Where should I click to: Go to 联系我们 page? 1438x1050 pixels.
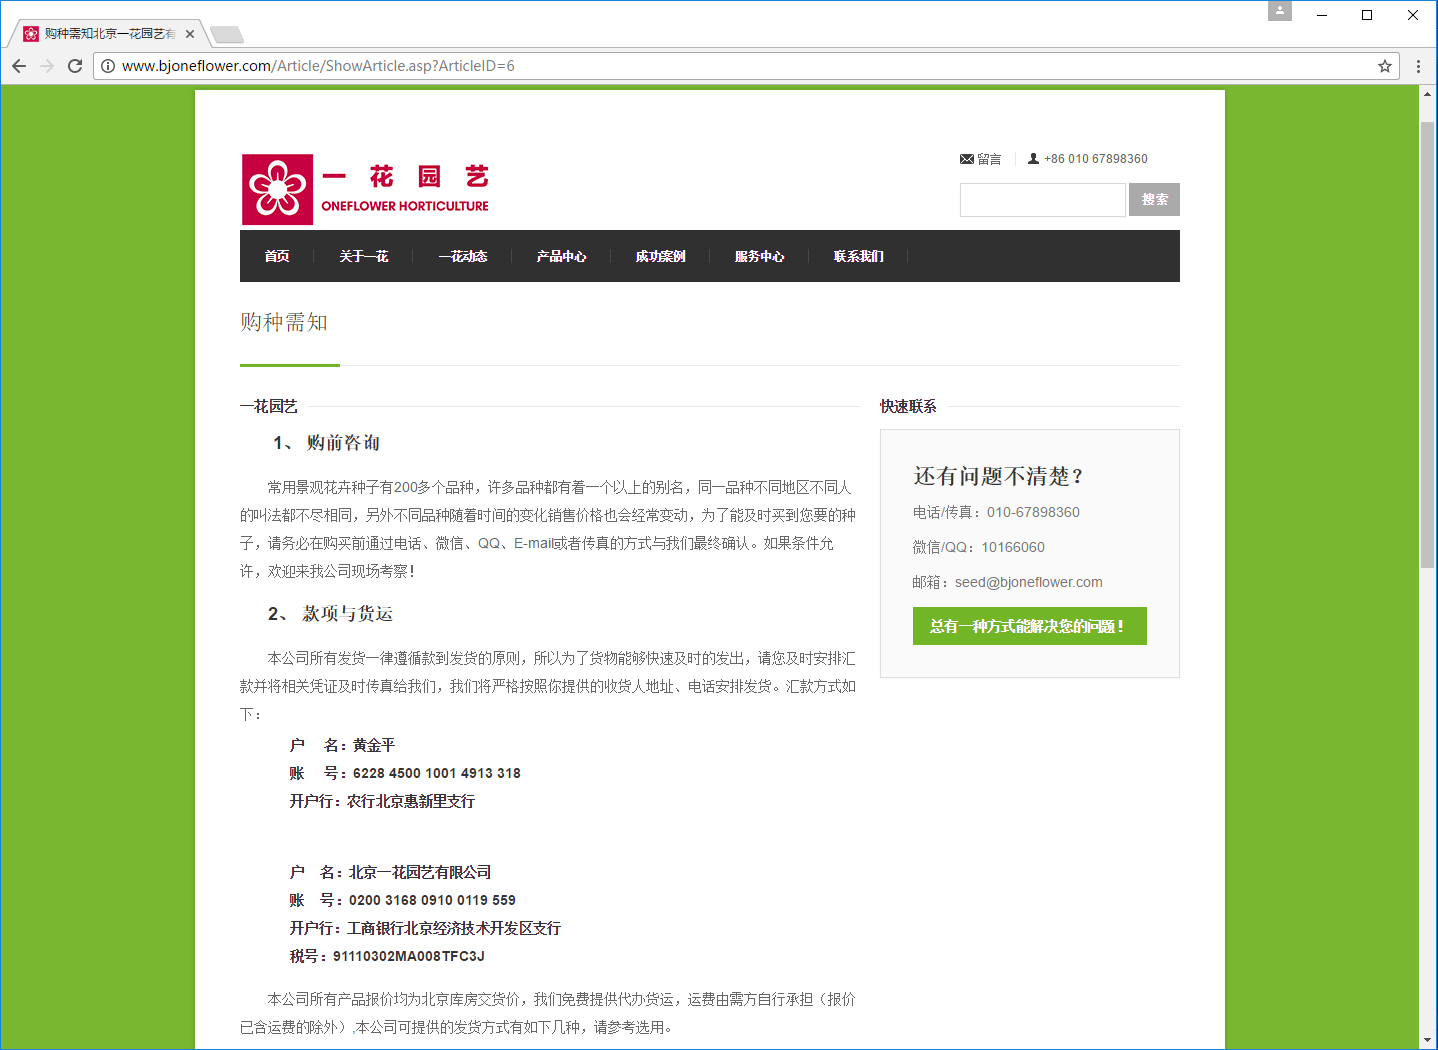[x=858, y=256]
